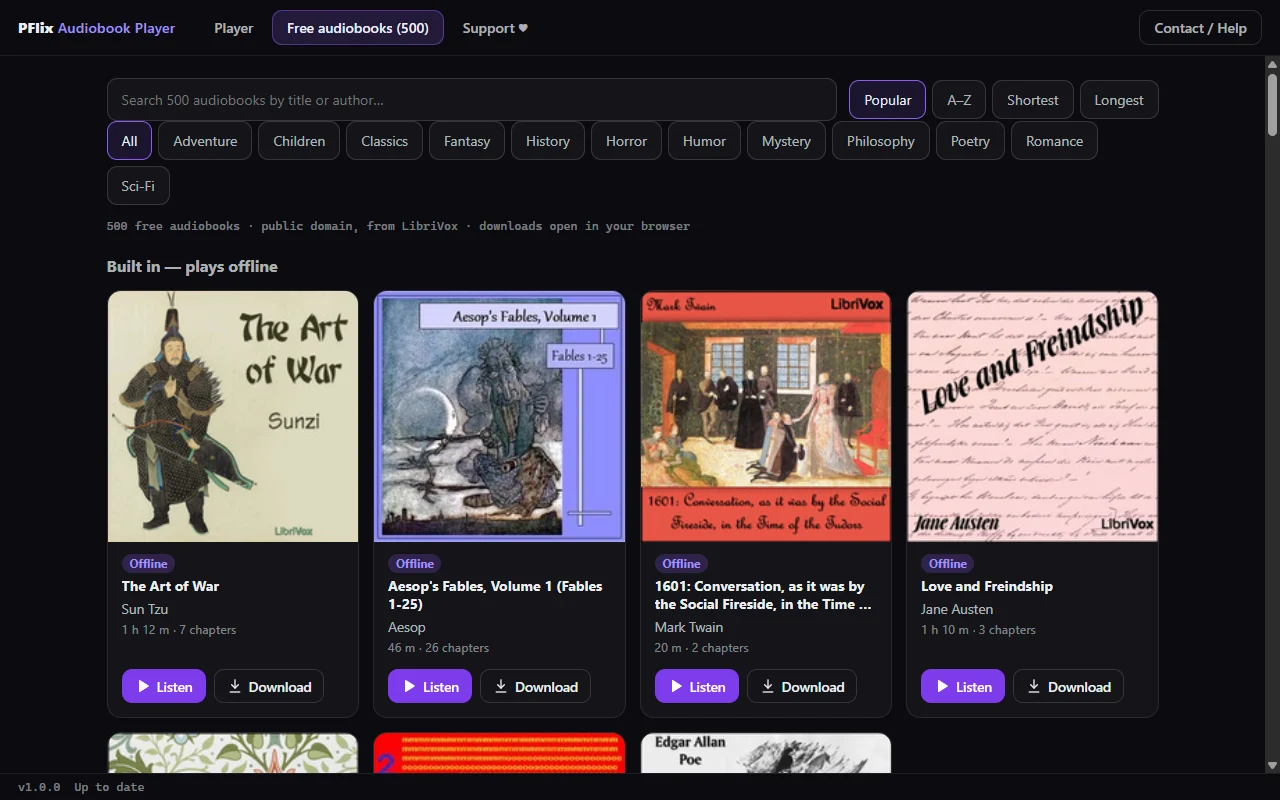The height and width of the screenshot is (800, 1280).
Task: Click the PFlix Audiobook Player logo
Action: coord(96,28)
